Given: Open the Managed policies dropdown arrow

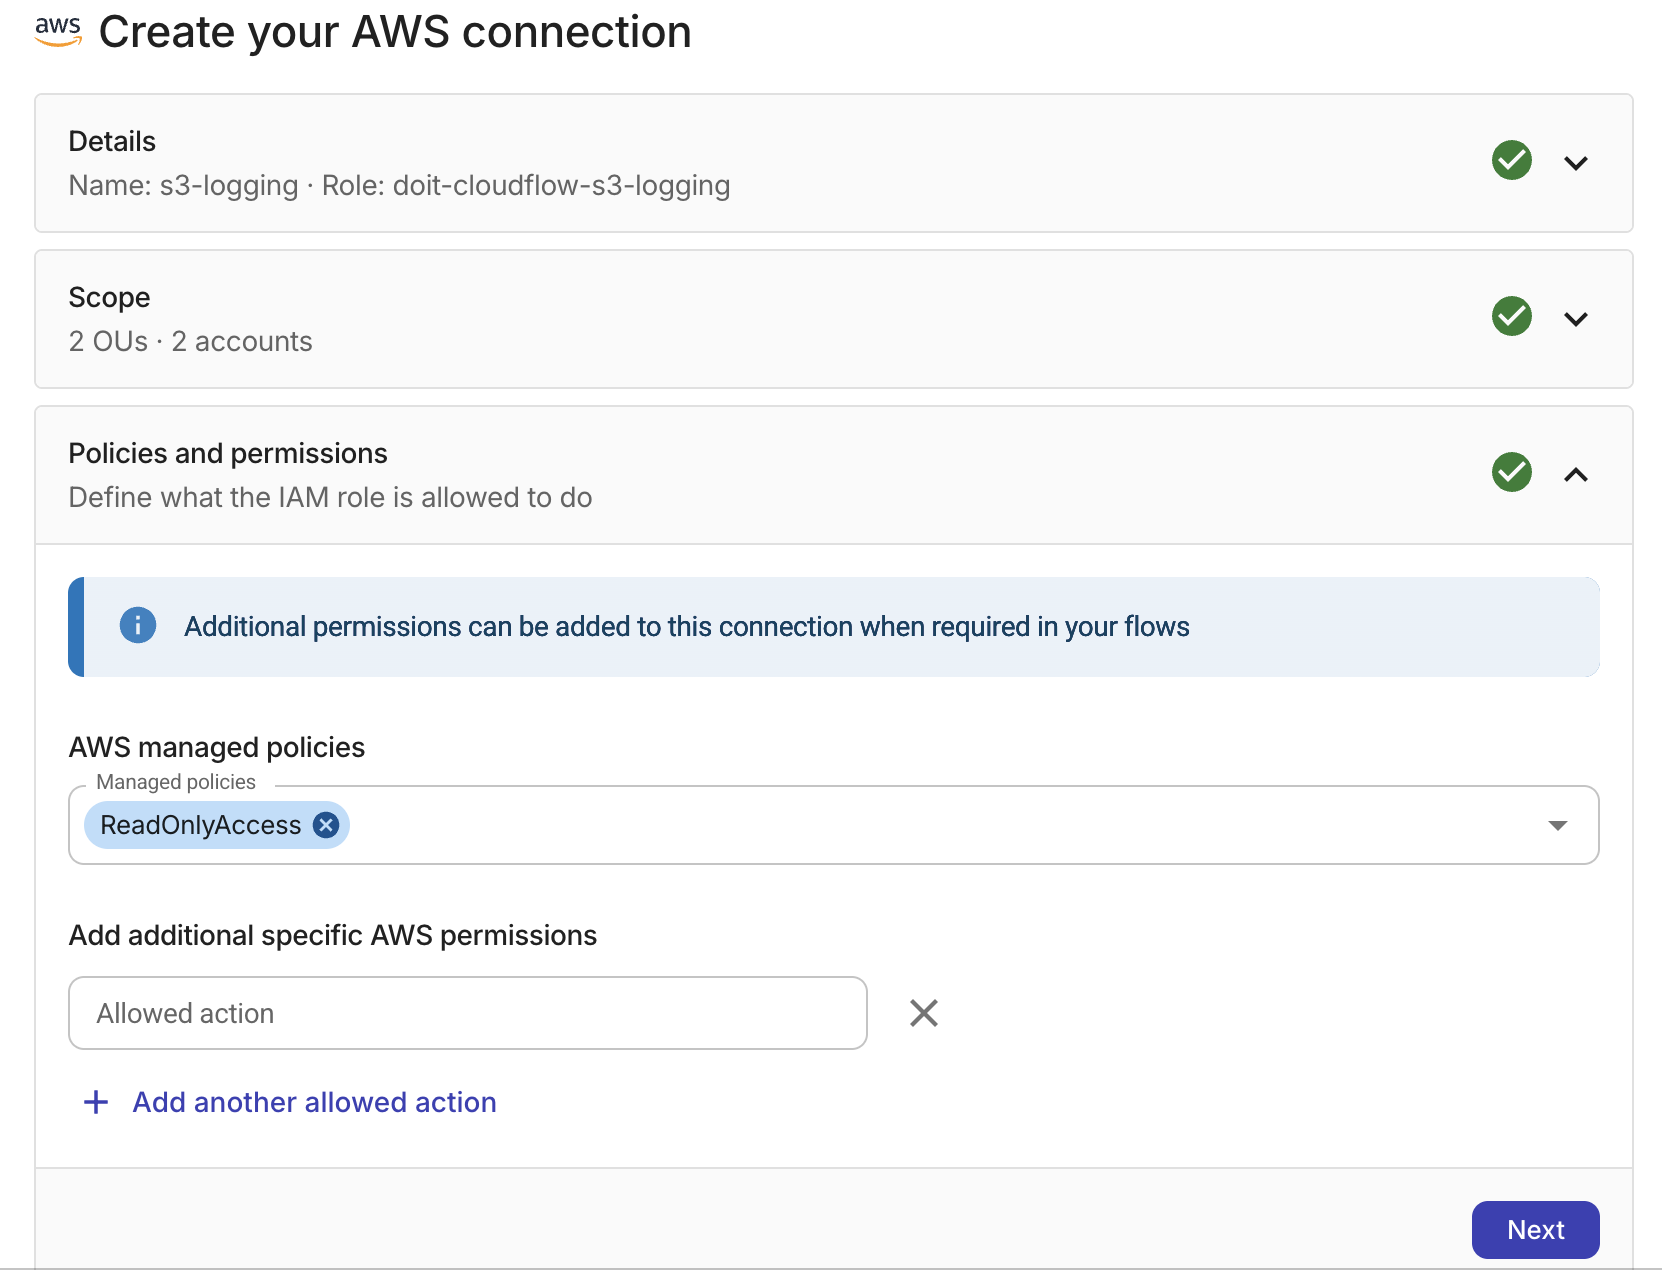Looking at the screenshot, I should (x=1557, y=825).
